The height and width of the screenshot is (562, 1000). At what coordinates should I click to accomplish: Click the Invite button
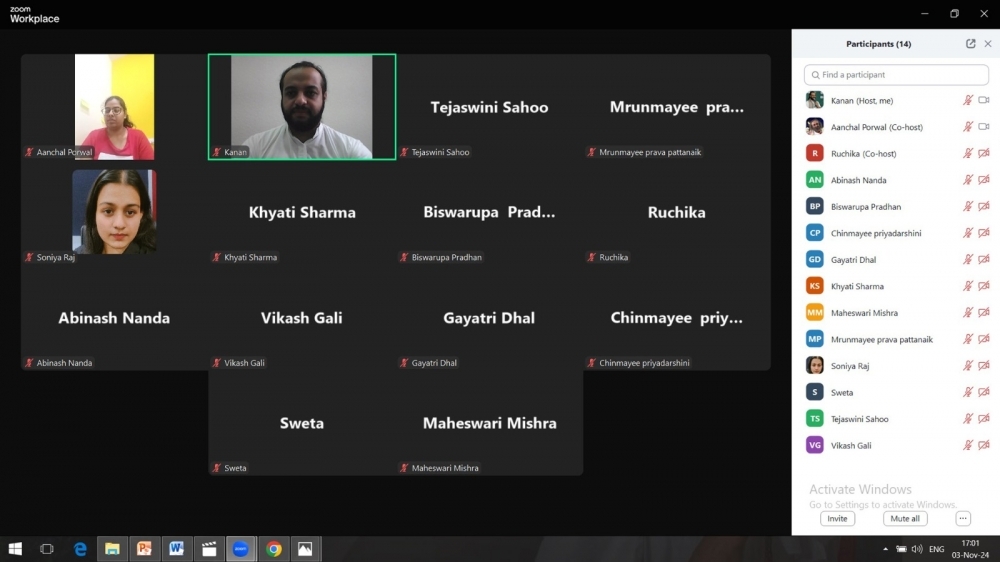(837, 519)
